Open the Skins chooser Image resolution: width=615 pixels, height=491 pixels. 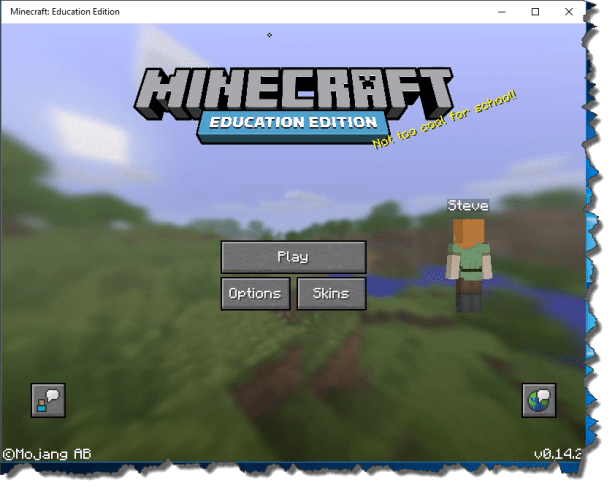331,293
